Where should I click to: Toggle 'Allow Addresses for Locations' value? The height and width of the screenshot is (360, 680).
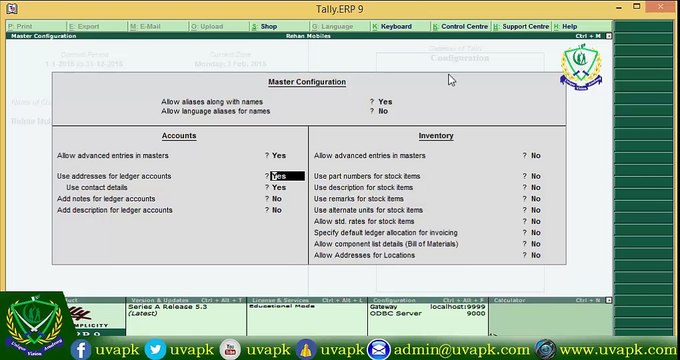[x=536, y=255]
